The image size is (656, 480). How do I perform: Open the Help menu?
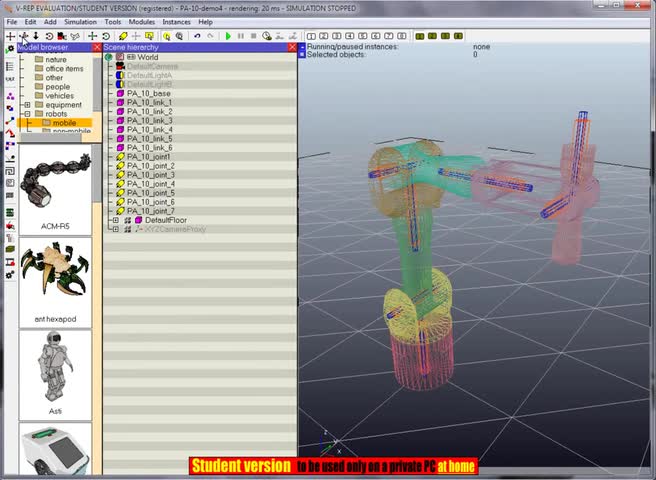tap(205, 22)
